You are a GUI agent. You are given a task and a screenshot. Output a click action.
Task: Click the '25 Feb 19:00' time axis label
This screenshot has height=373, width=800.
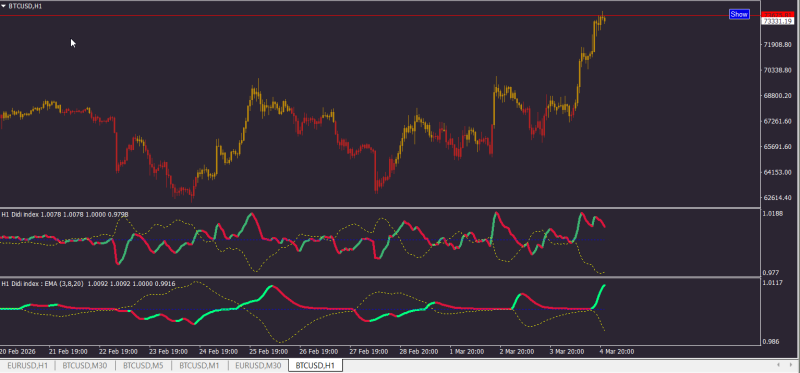click(x=268, y=352)
